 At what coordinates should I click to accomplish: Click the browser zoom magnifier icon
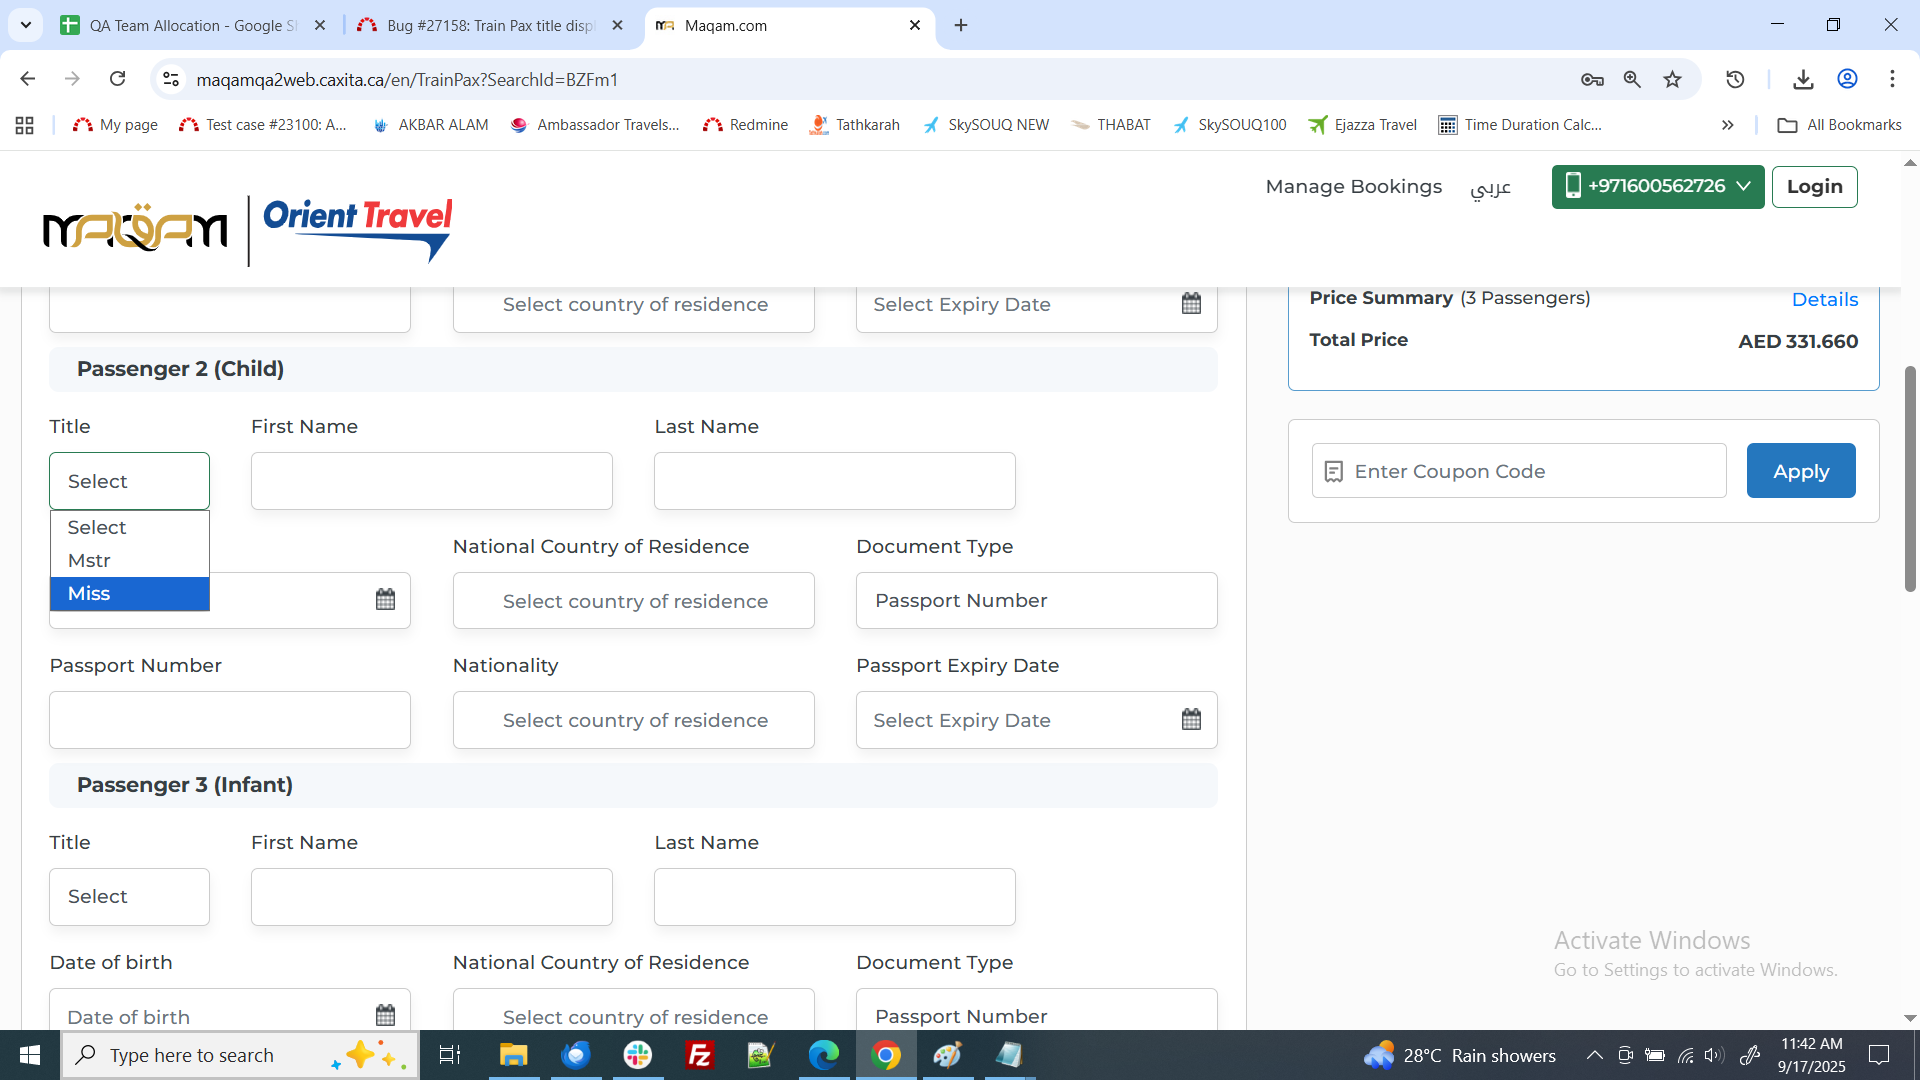(1632, 80)
